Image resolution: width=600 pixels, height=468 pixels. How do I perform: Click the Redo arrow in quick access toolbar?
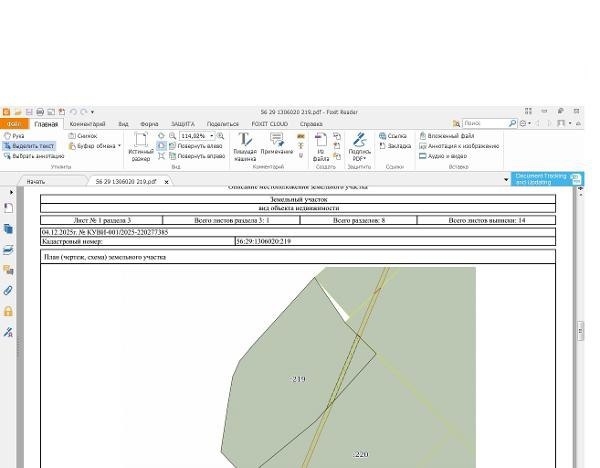coord(83,112)
